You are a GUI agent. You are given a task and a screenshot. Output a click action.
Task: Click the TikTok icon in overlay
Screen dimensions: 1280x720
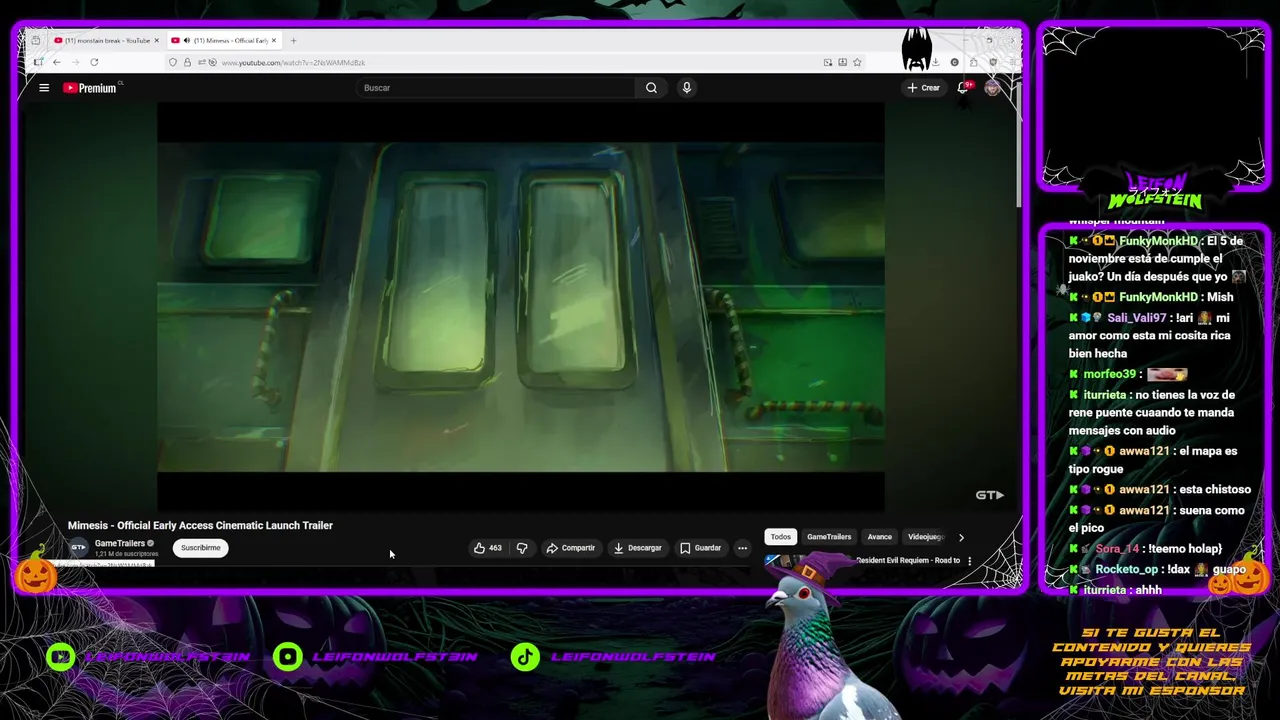[525, 656]
